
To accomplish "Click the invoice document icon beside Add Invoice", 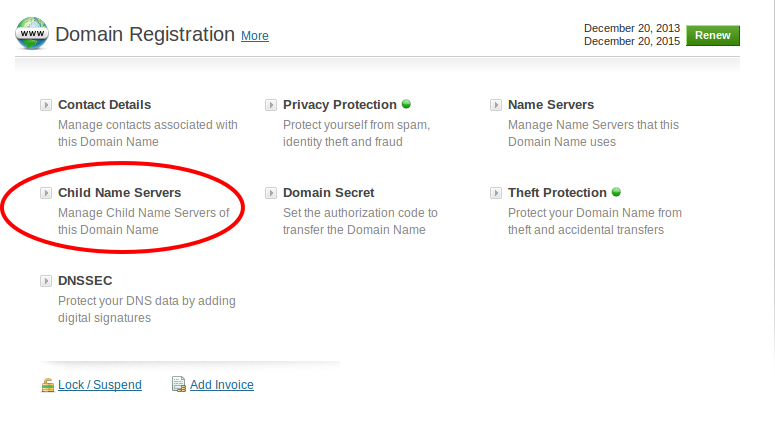I will click(x=178, y=384).
